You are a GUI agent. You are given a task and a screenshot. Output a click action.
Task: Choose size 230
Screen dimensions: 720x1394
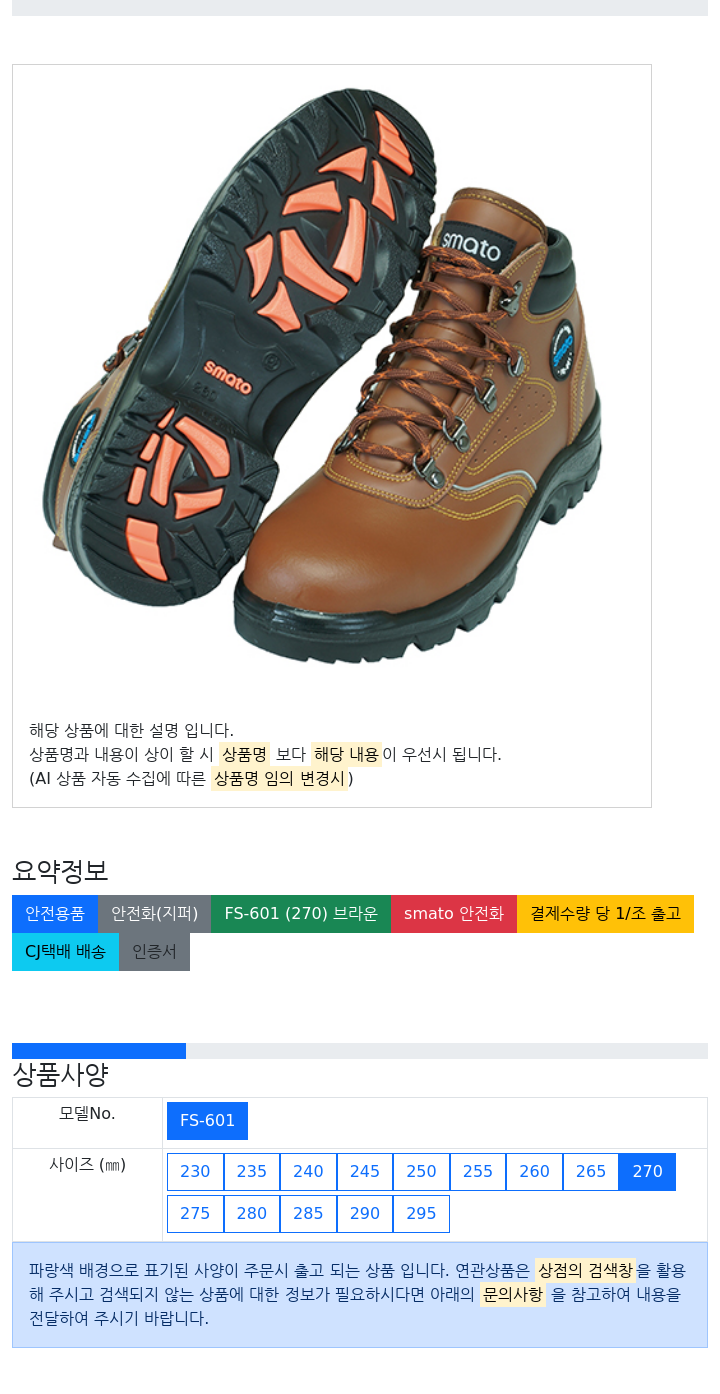coord(195,1172)
